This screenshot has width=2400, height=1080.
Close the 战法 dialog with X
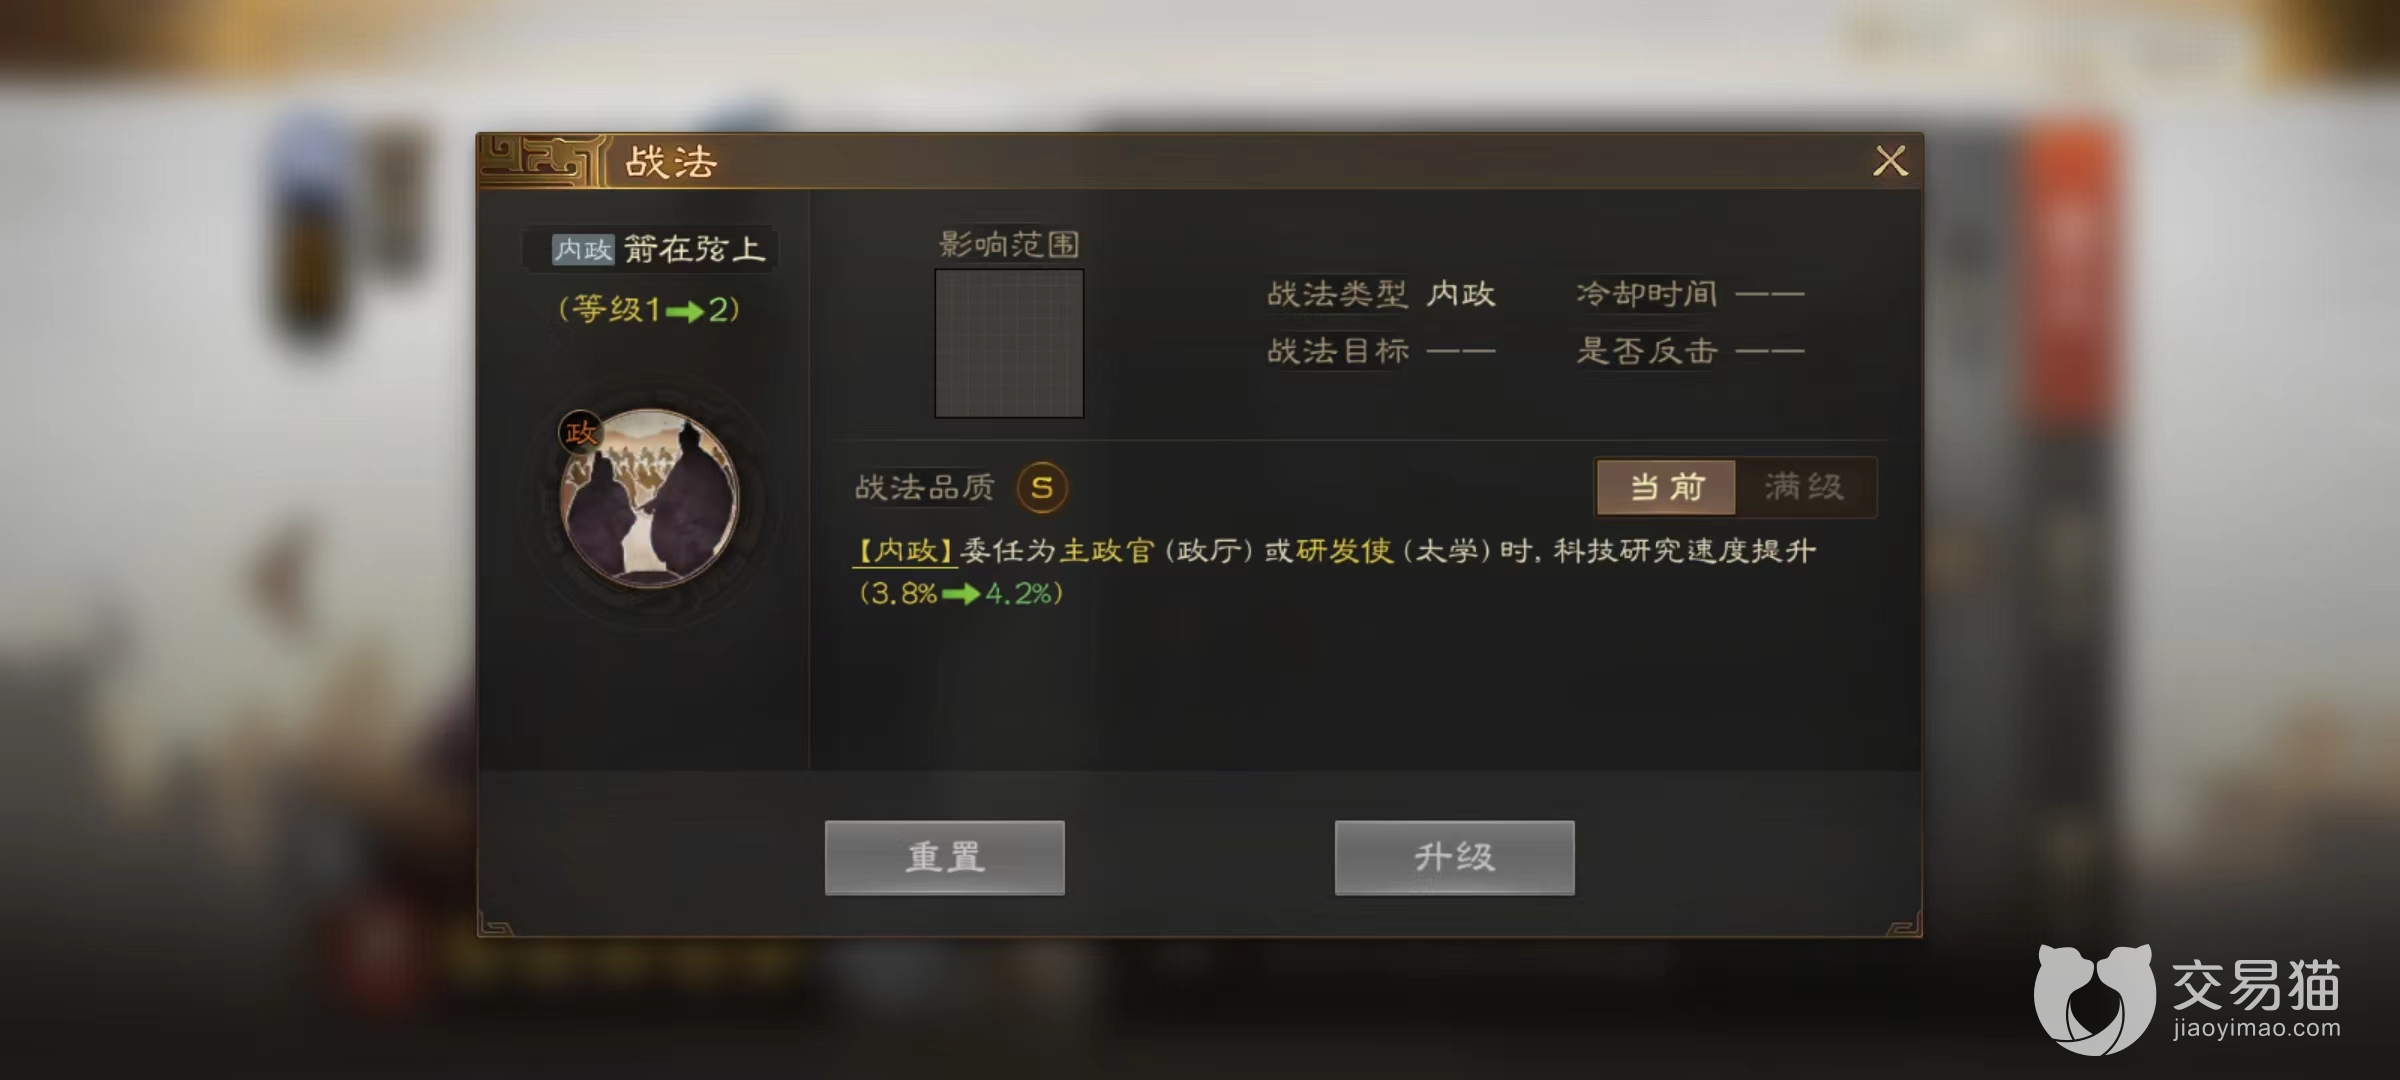[1890, 161]
